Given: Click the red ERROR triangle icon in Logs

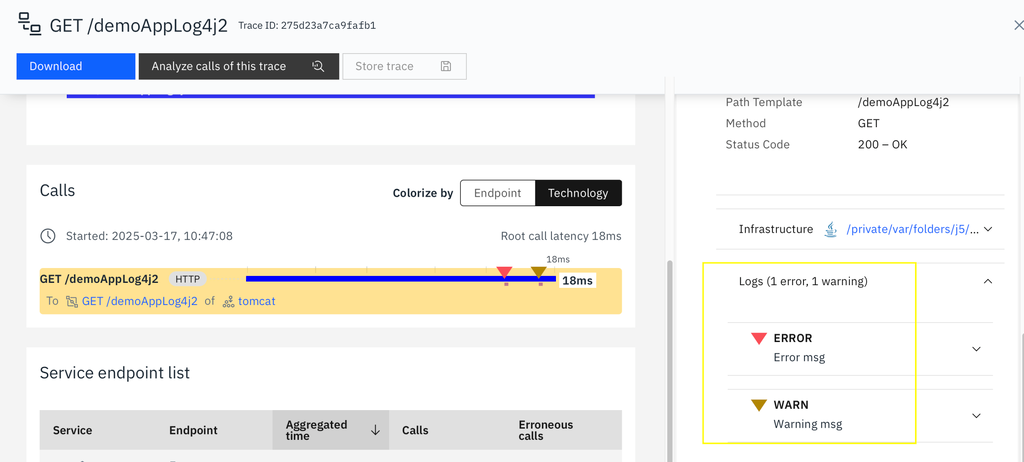Looking at the screenshot, I should [758, 338].
